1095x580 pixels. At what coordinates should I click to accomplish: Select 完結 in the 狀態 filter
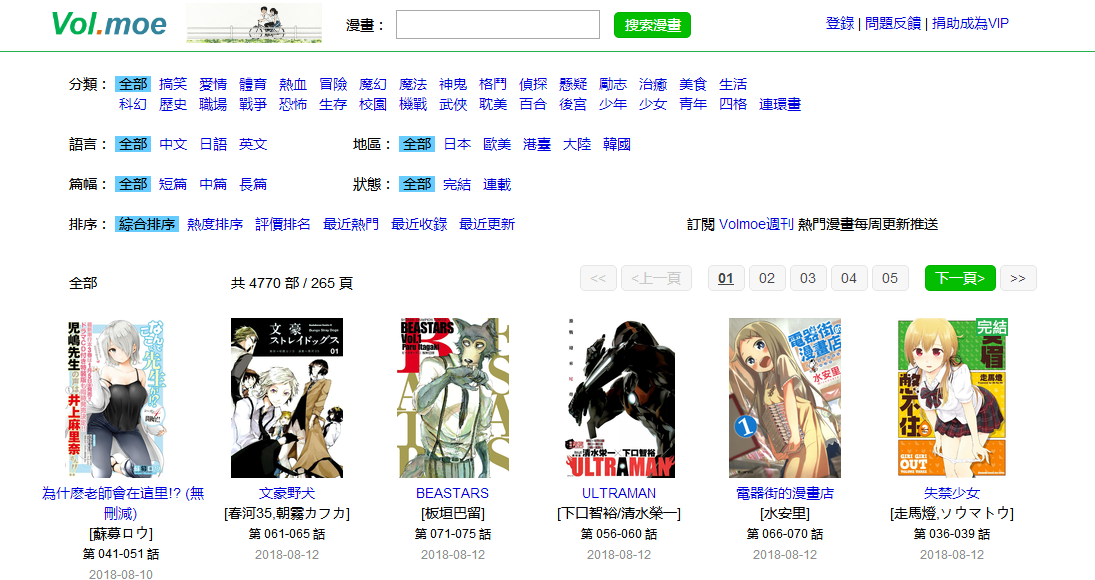pyautogui.click(x=457, y=184)
